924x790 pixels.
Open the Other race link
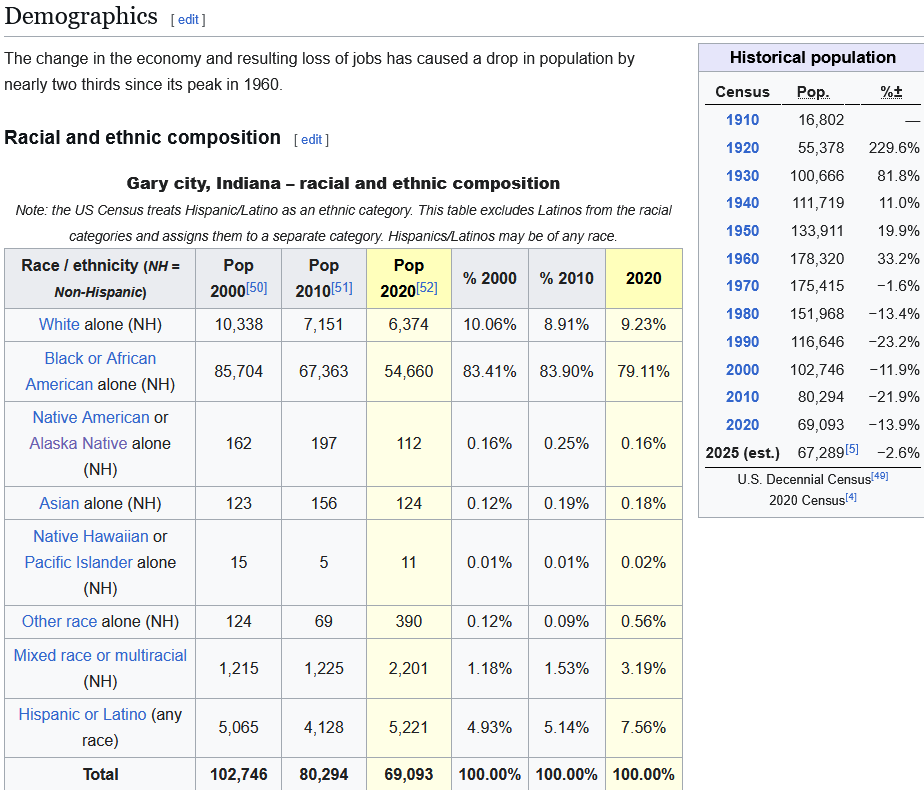[60, 622]
